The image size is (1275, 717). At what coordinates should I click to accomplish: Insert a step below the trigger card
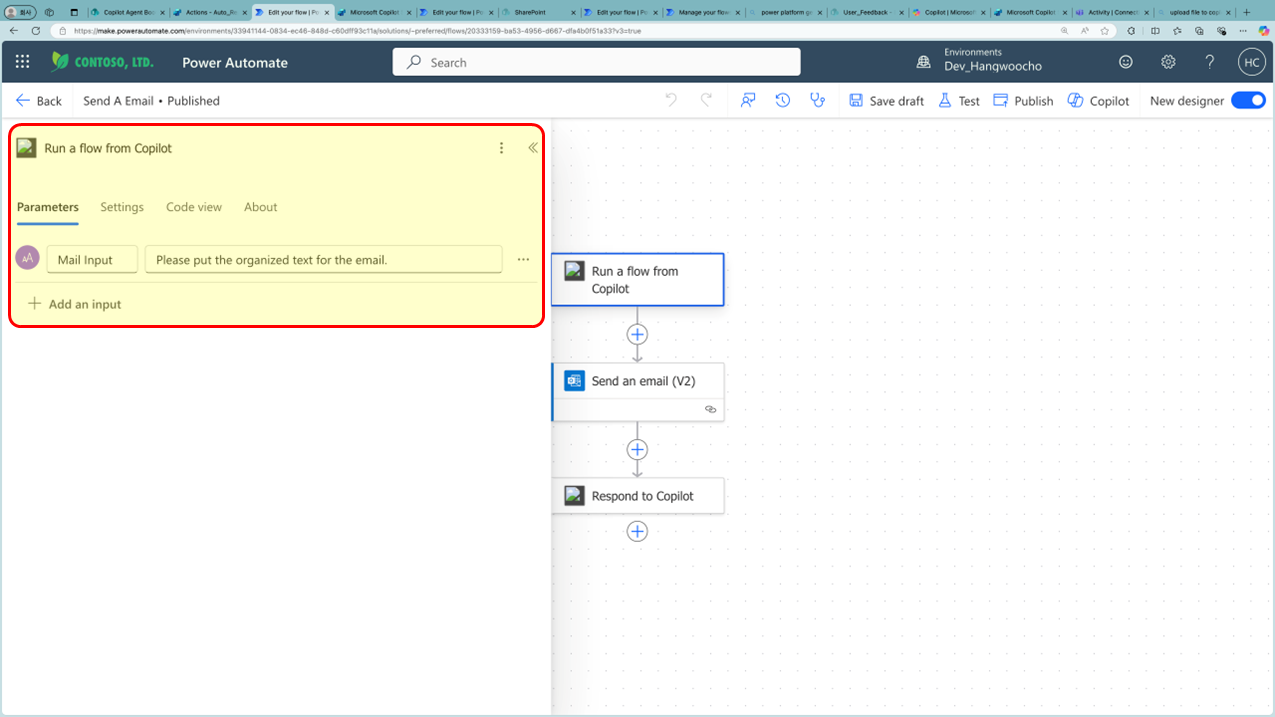637,334
